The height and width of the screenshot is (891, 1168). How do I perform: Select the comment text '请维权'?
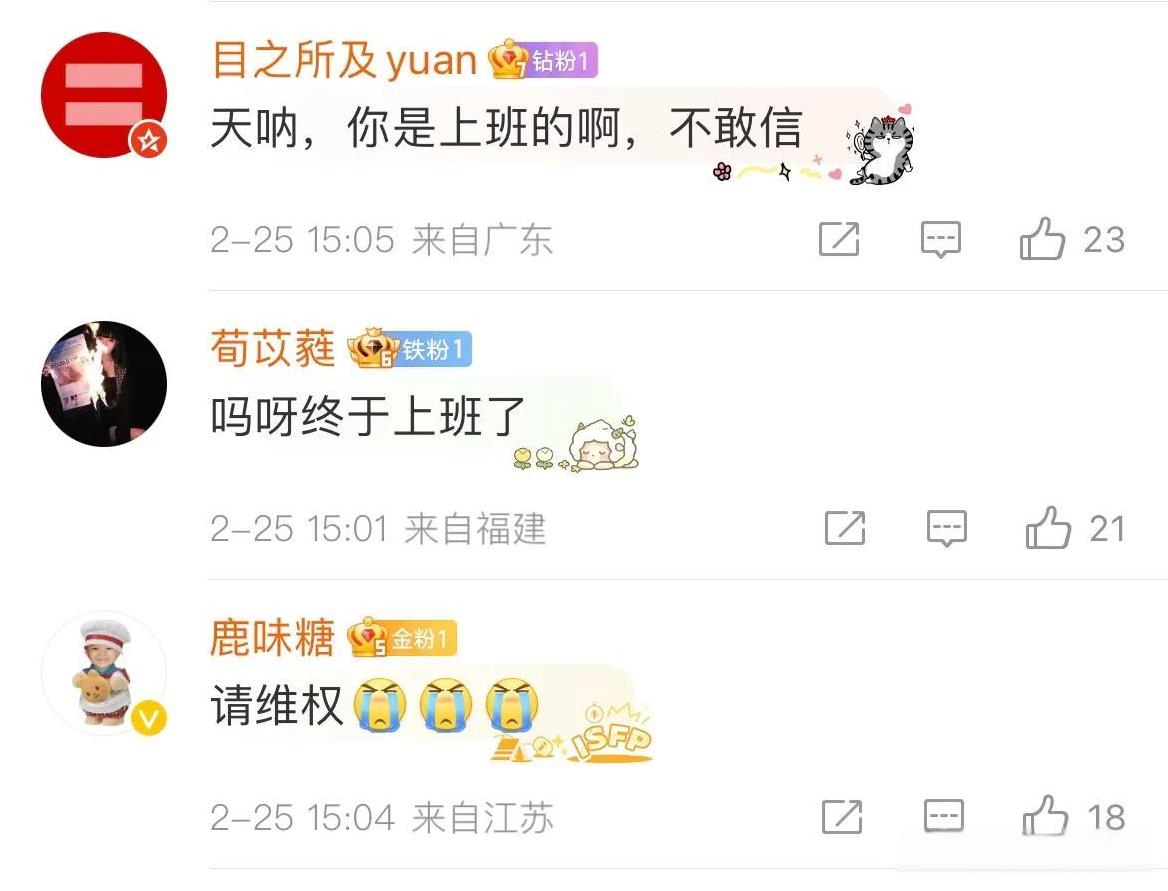[276, 705]
